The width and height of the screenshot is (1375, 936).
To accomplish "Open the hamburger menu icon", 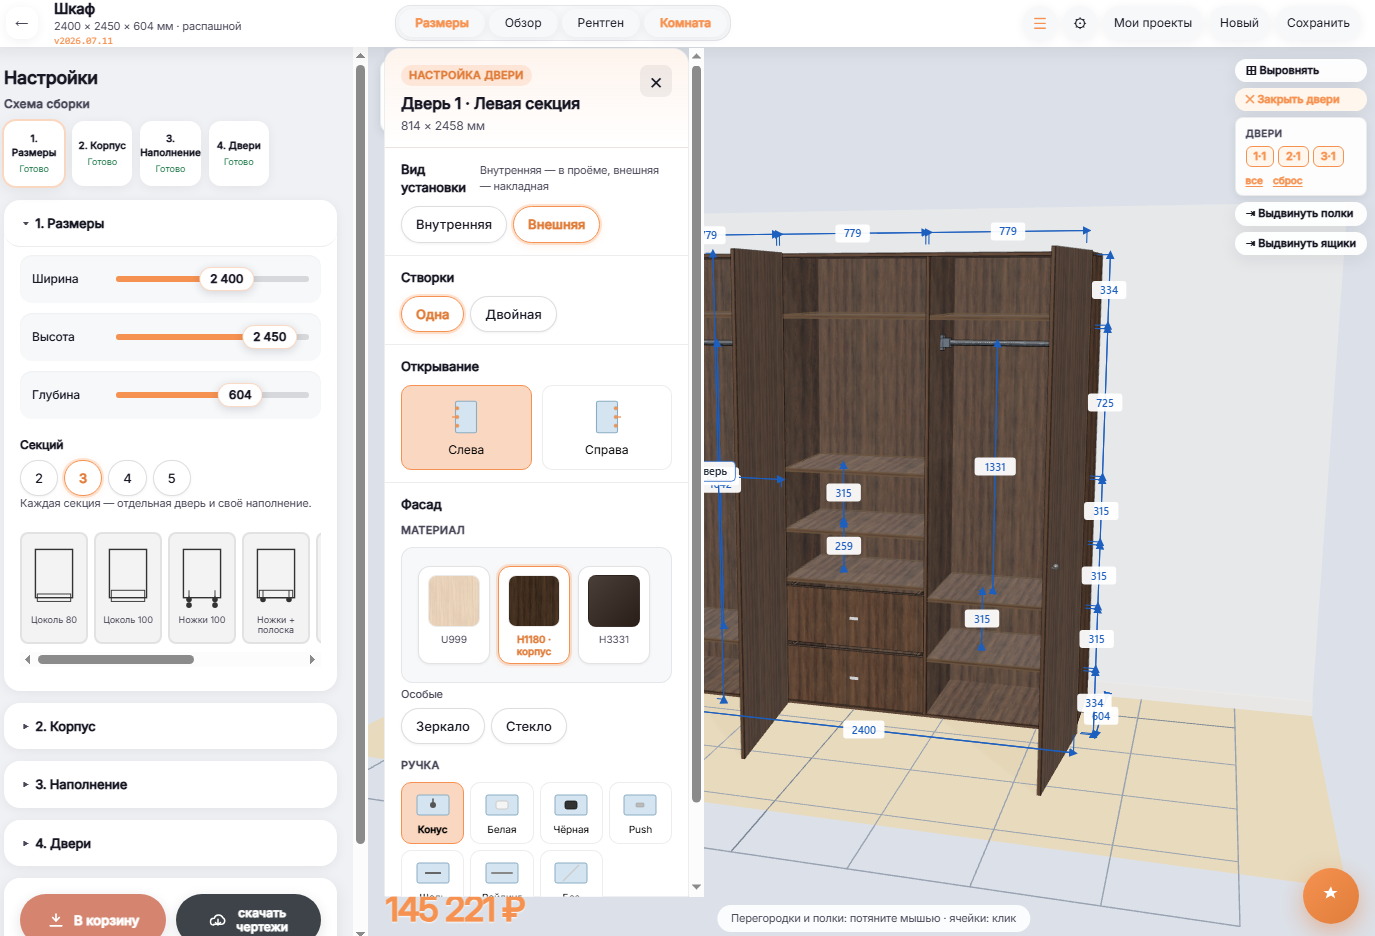I will (1040, 23).
